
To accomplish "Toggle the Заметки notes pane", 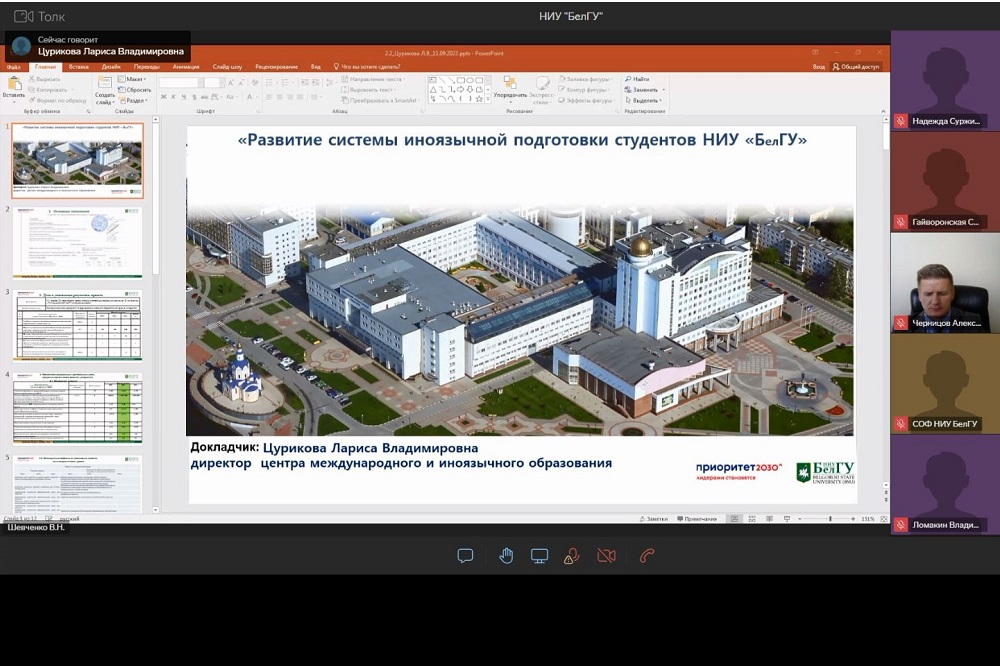I will point(653,519).
